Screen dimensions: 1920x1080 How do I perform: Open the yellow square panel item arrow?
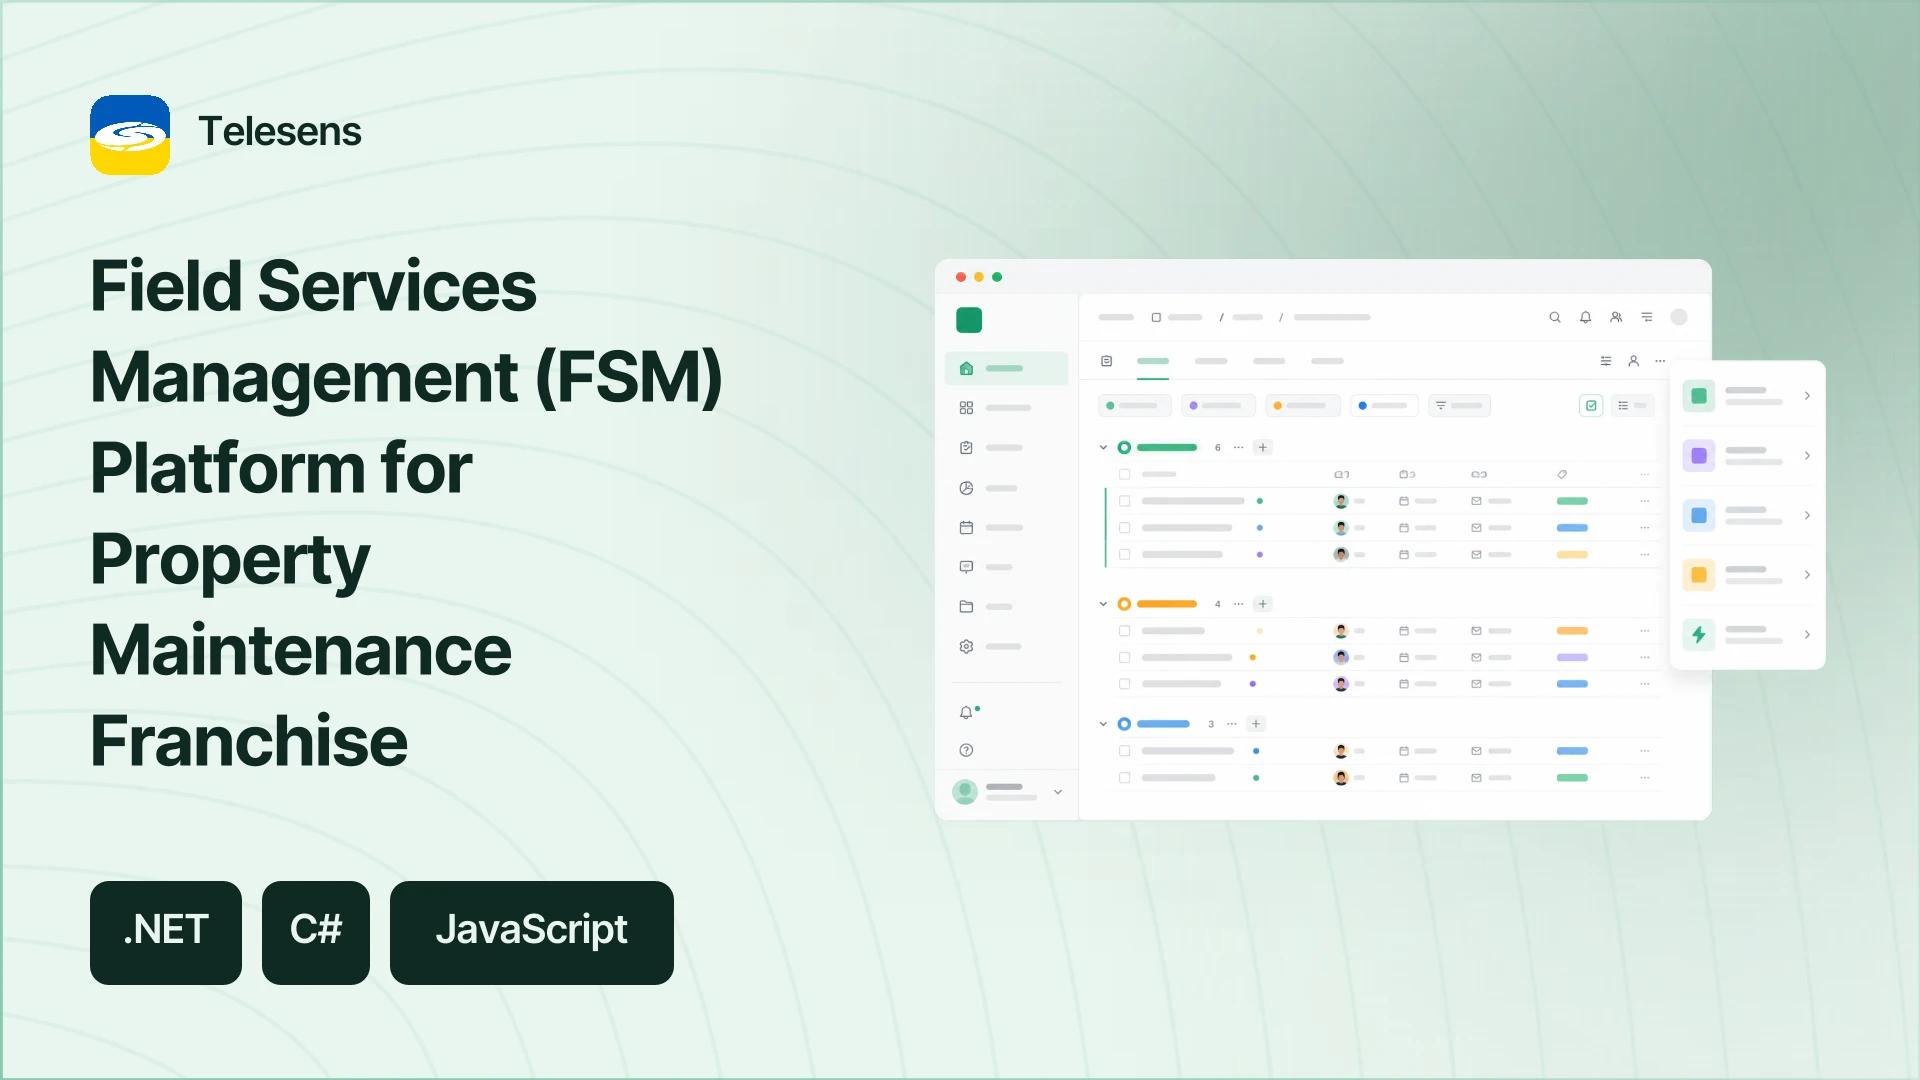(1807, 575)
